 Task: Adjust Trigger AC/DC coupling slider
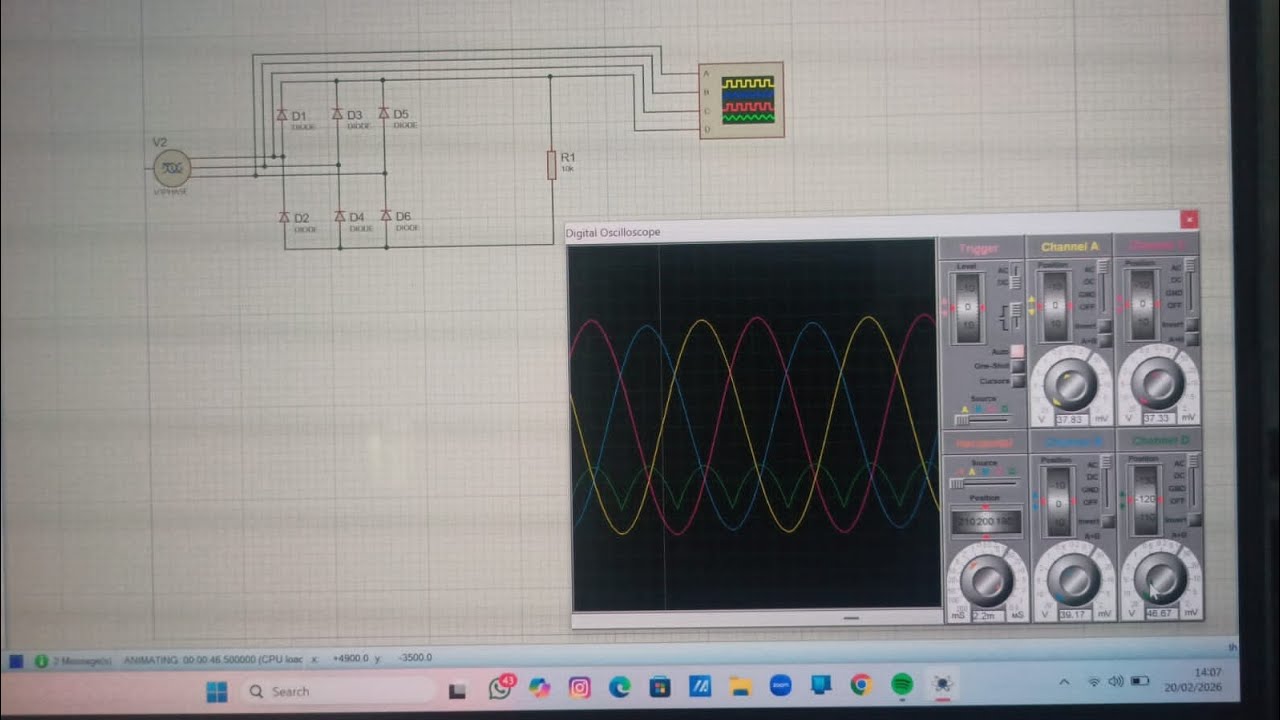point(1015,277)
